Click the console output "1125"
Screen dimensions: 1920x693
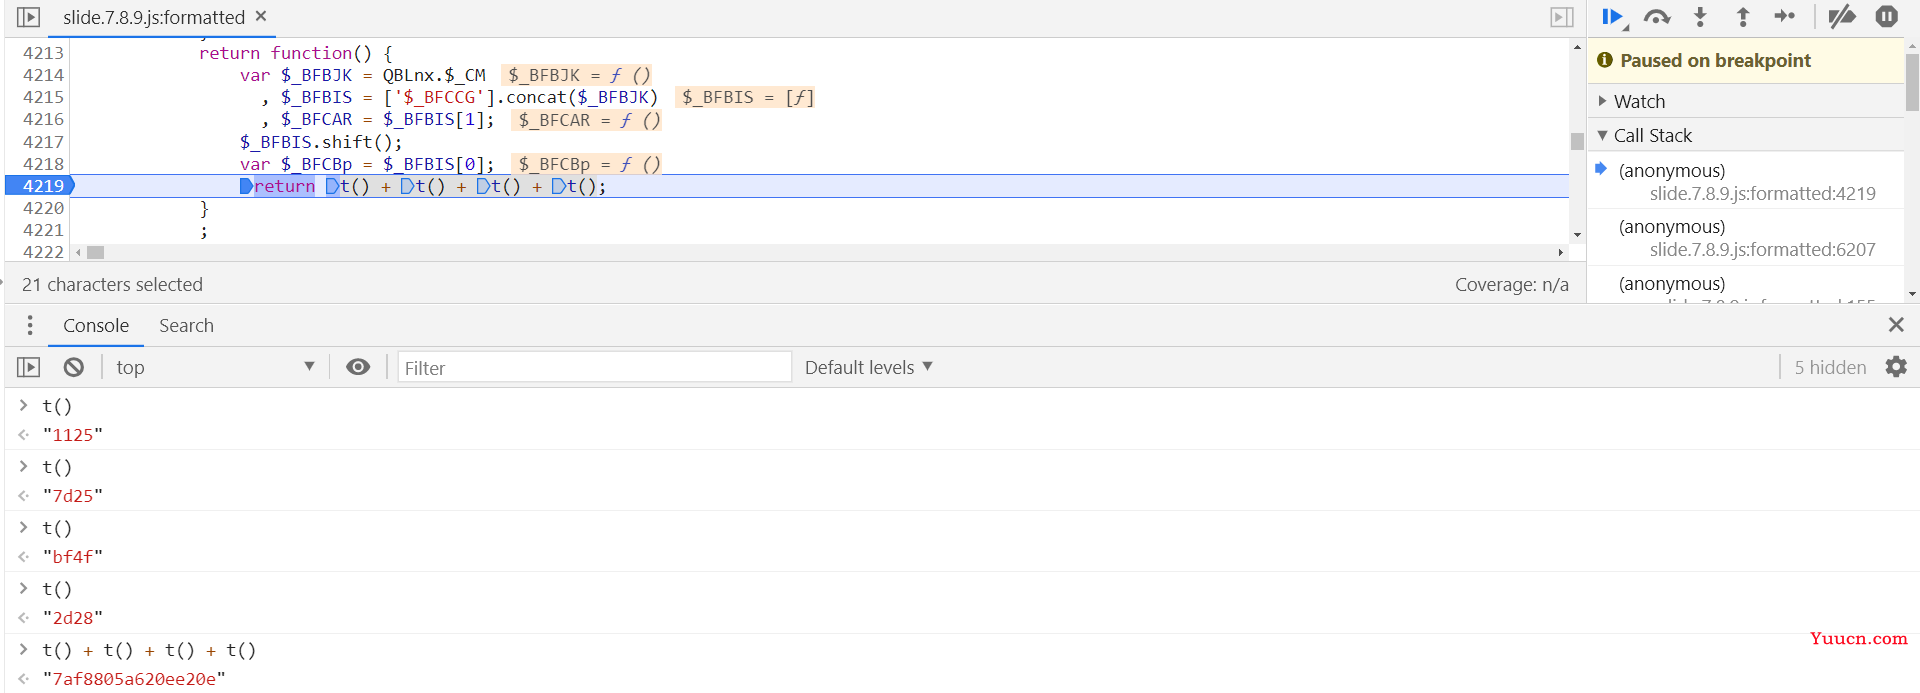(73, 435)
